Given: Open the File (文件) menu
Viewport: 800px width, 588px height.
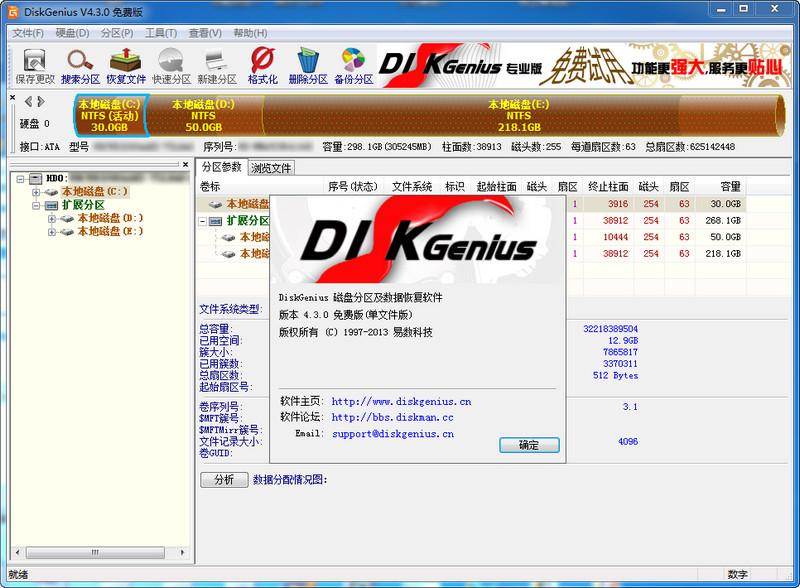Looking at the screenshot, I should point(28,33).
